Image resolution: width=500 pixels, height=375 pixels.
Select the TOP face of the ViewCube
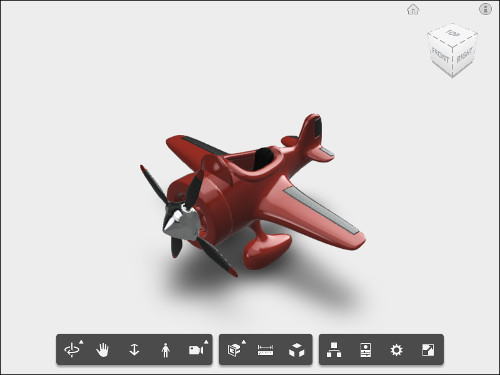(x=453, y=33)
